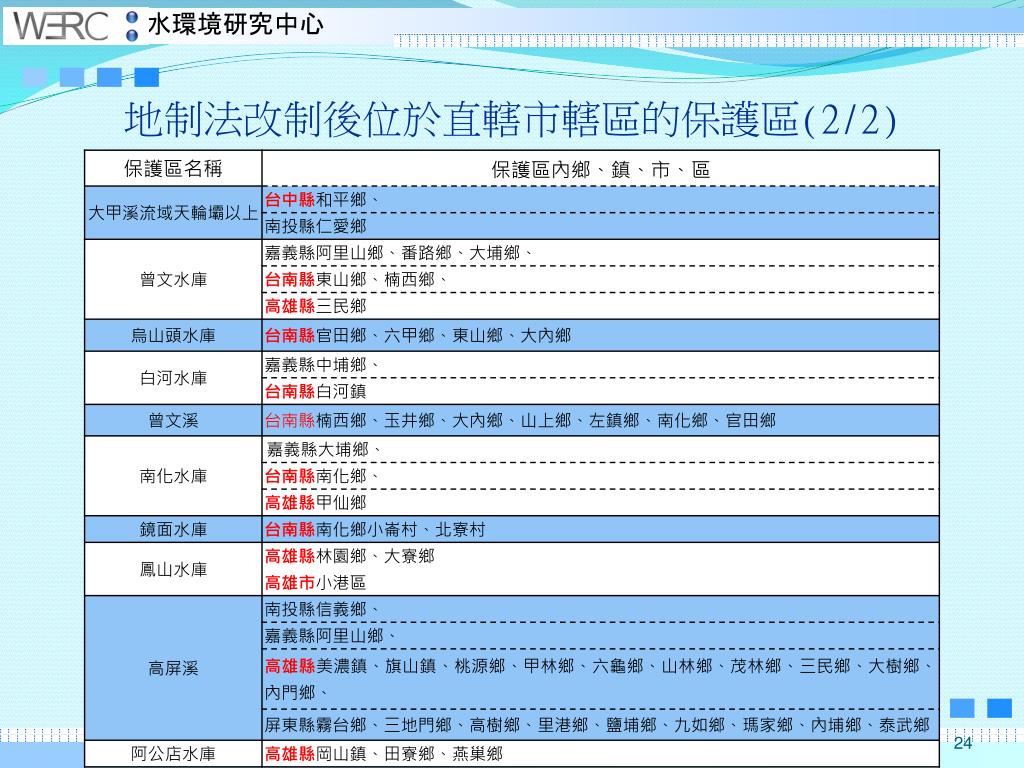Click the row 台南縣楠西鄉、玉井鄉、大內鄉

click(x=600, y=421)
